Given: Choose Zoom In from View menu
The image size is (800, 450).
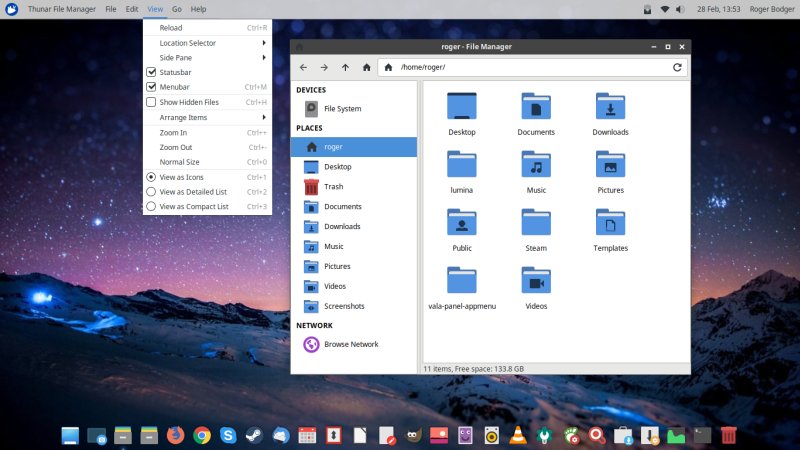Looking at the screenshot, I should click(173, 132).
